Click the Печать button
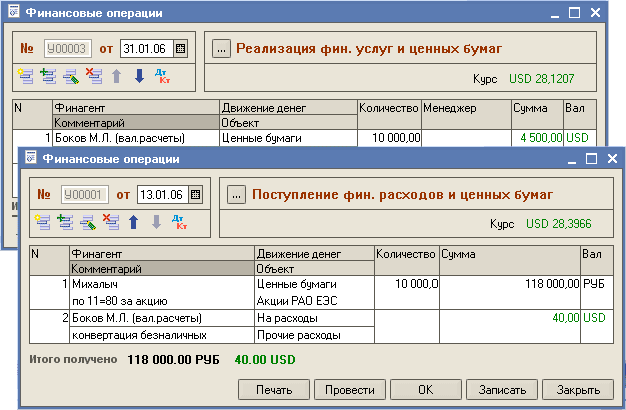This screenshot has width=626, height=410. [x=274, y=390]
